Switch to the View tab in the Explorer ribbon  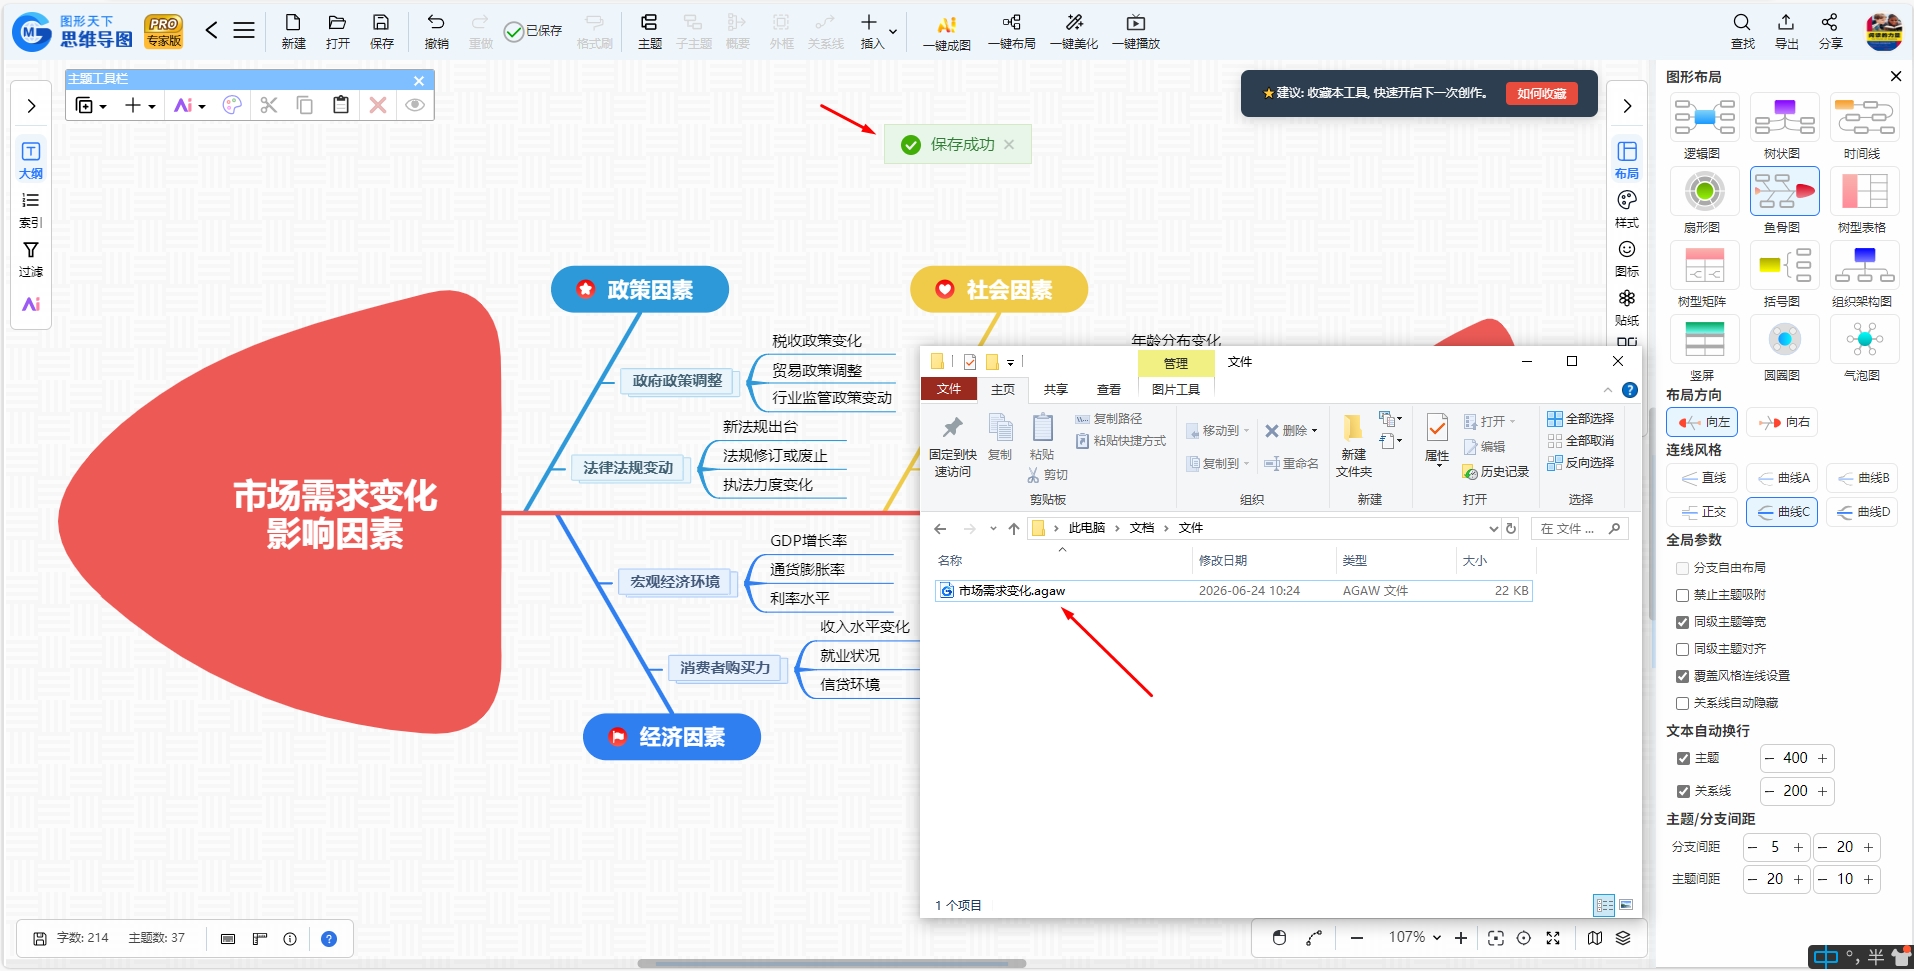click(1108, 390)
